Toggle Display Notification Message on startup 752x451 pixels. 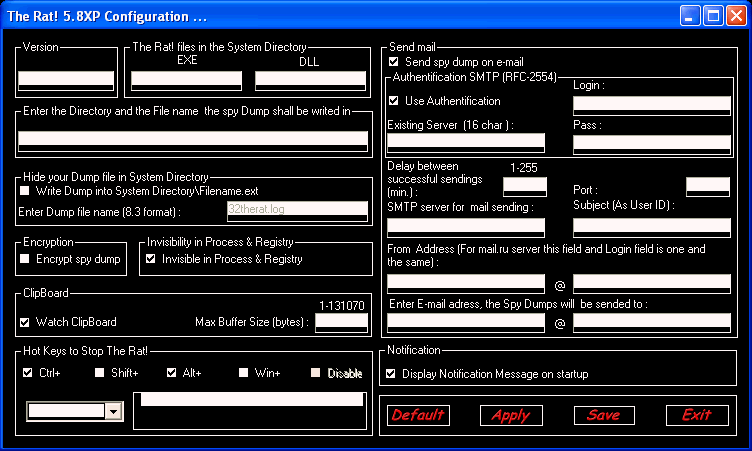(392, 374)
